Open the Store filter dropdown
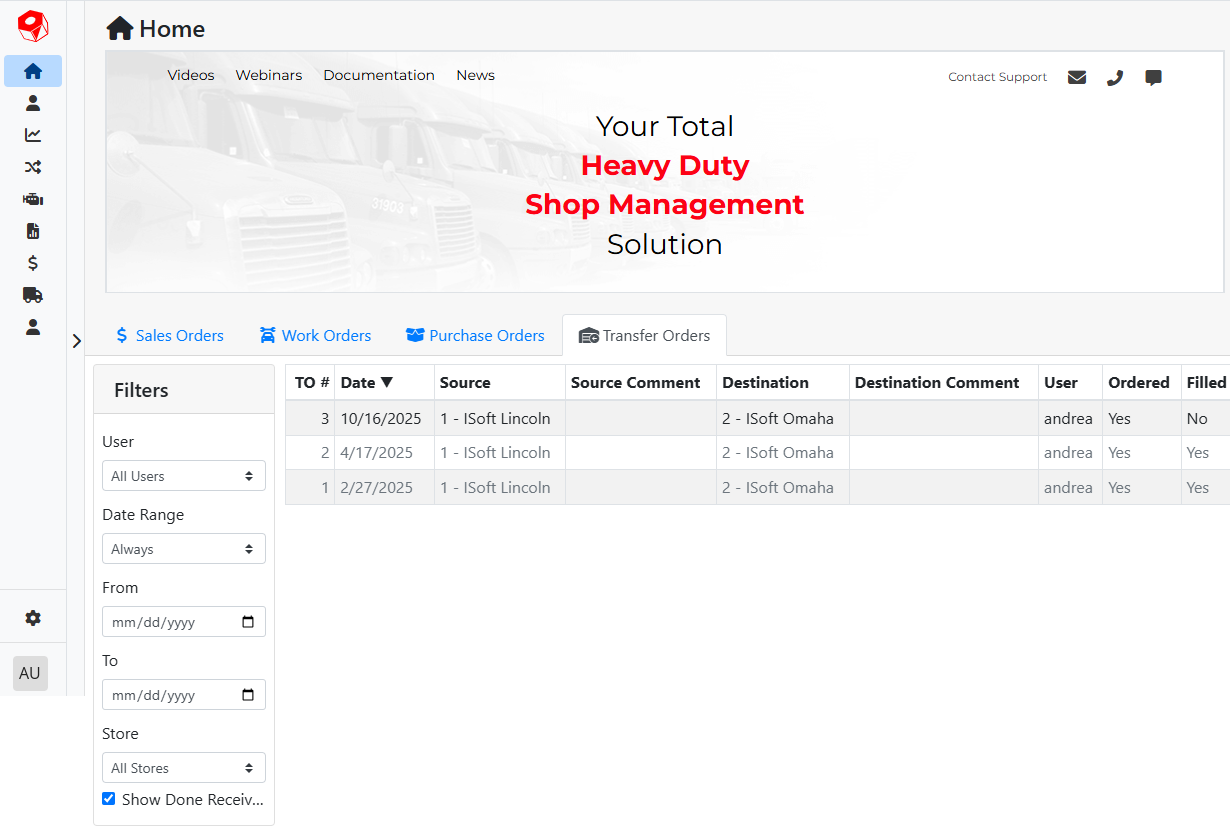This screenshot has width=1230, height=834. (x=184, y=768)
